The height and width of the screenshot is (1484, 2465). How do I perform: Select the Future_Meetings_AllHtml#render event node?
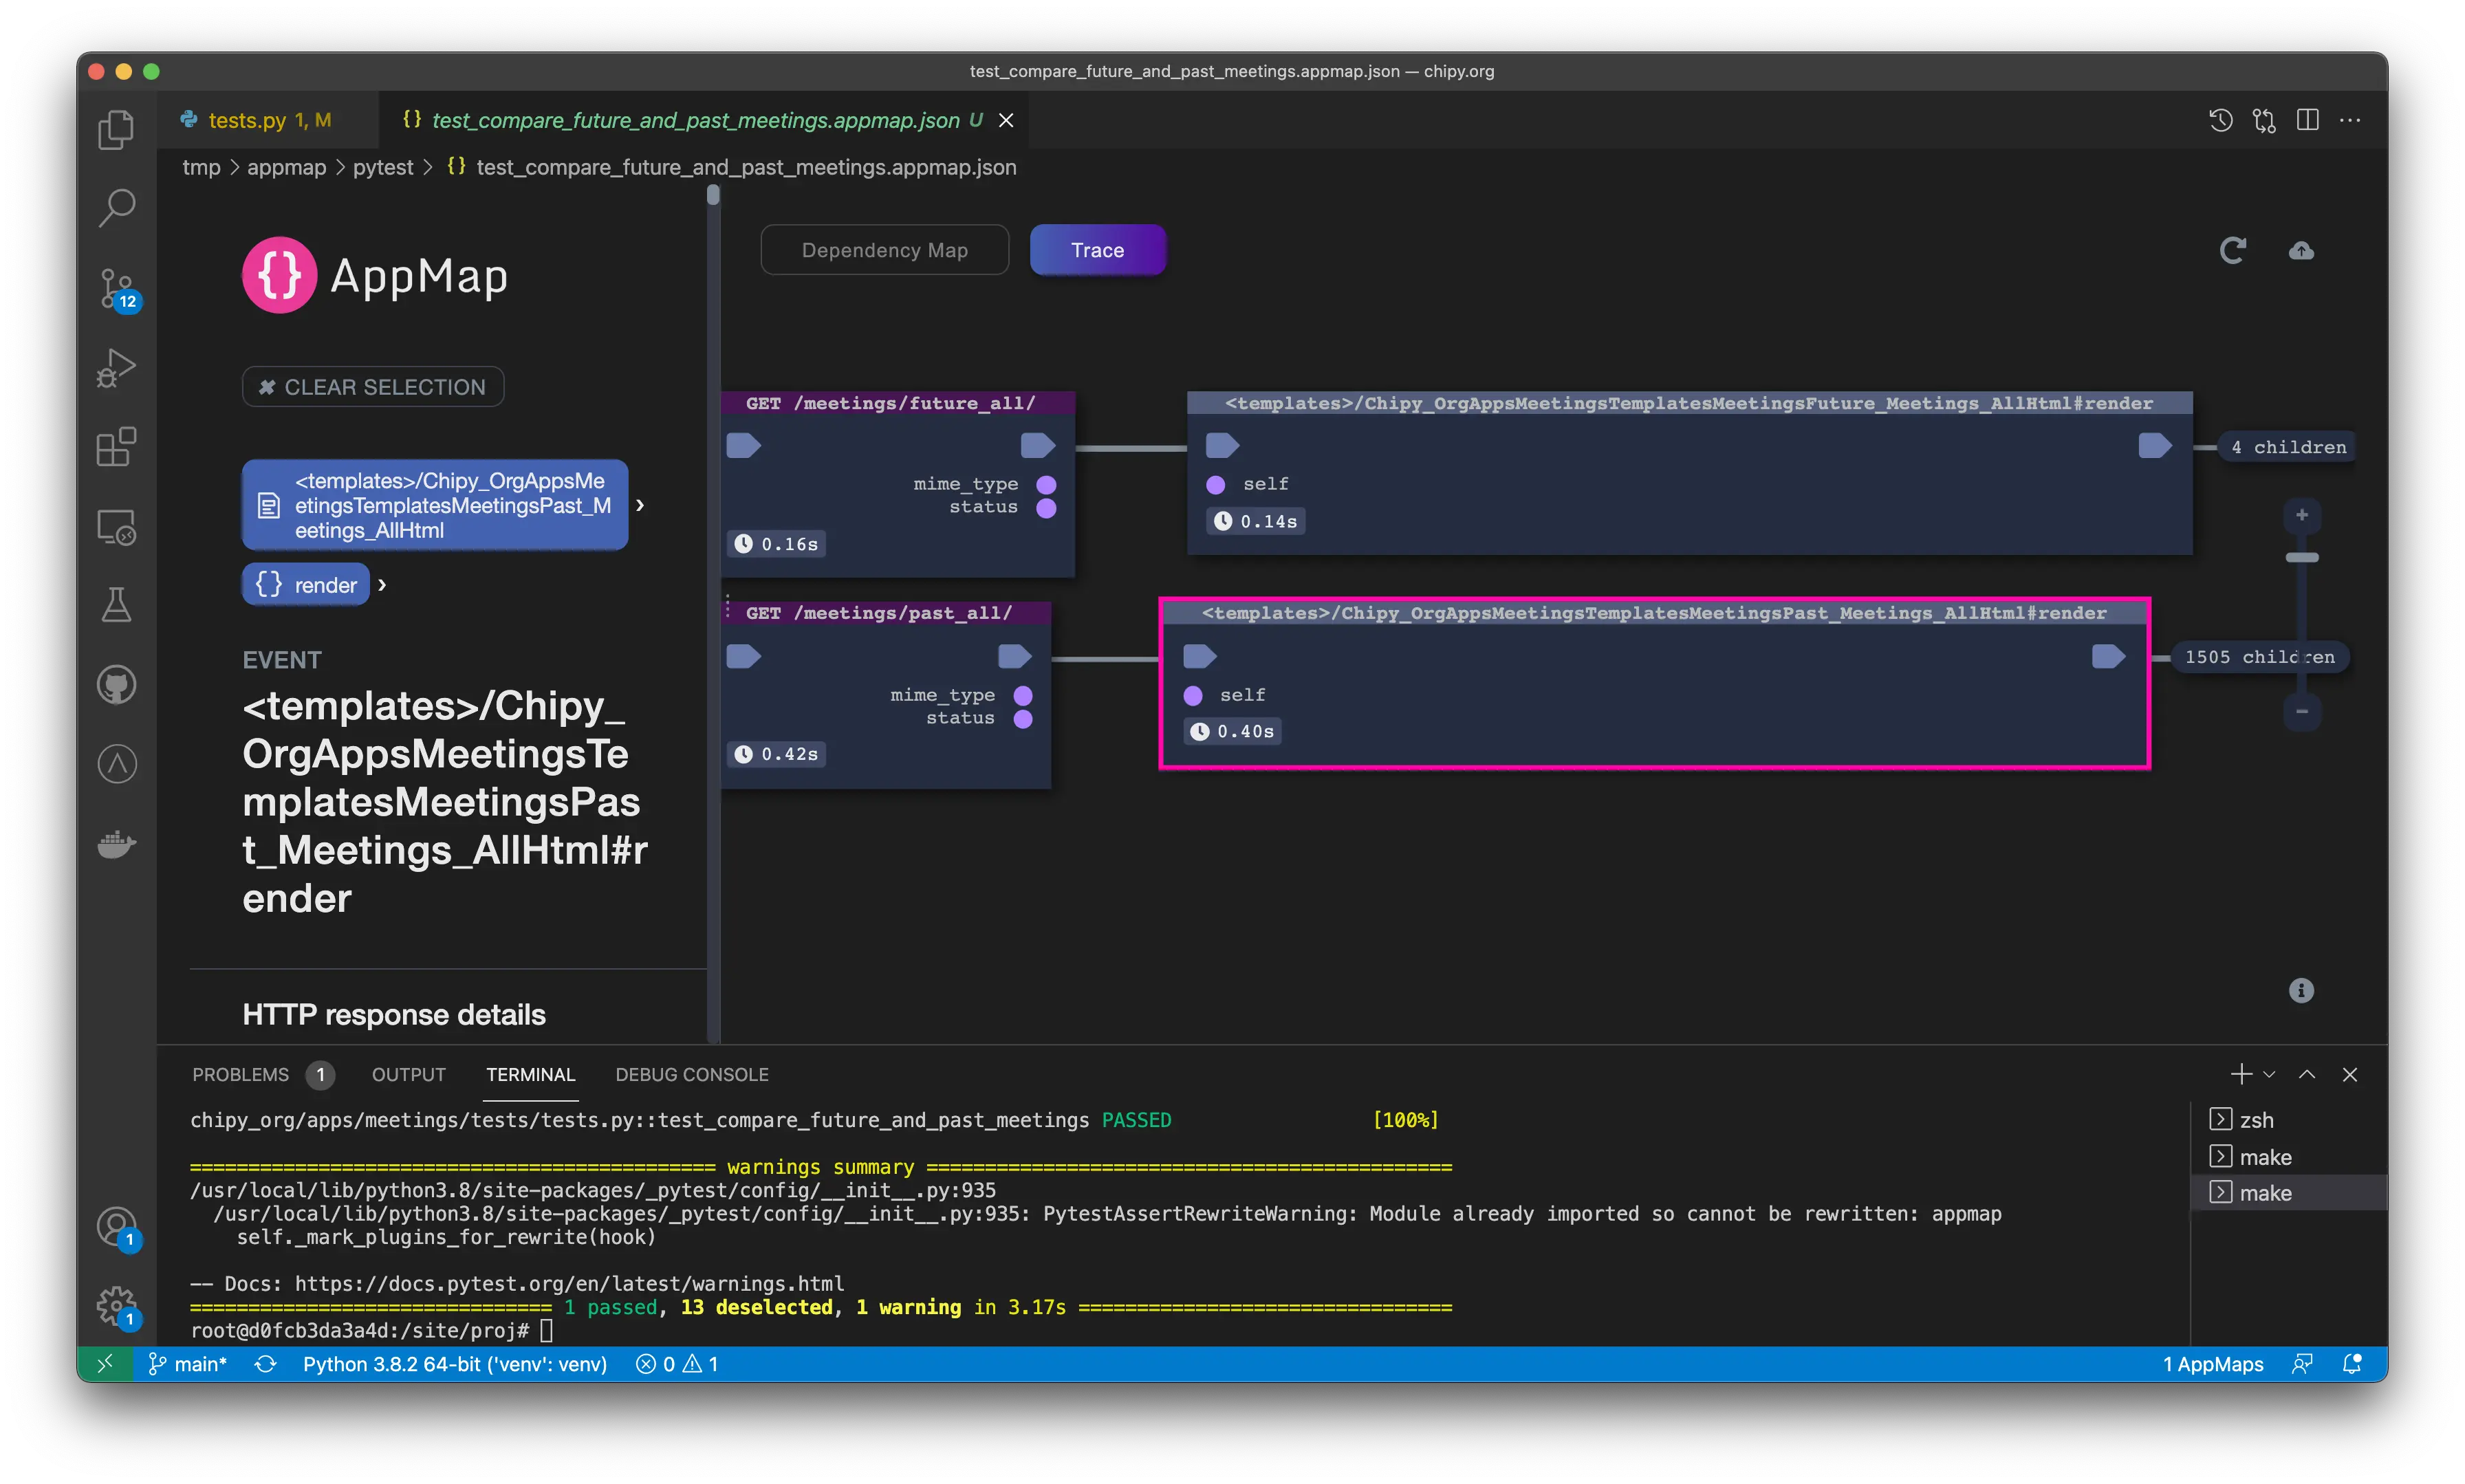[1689, 473]
